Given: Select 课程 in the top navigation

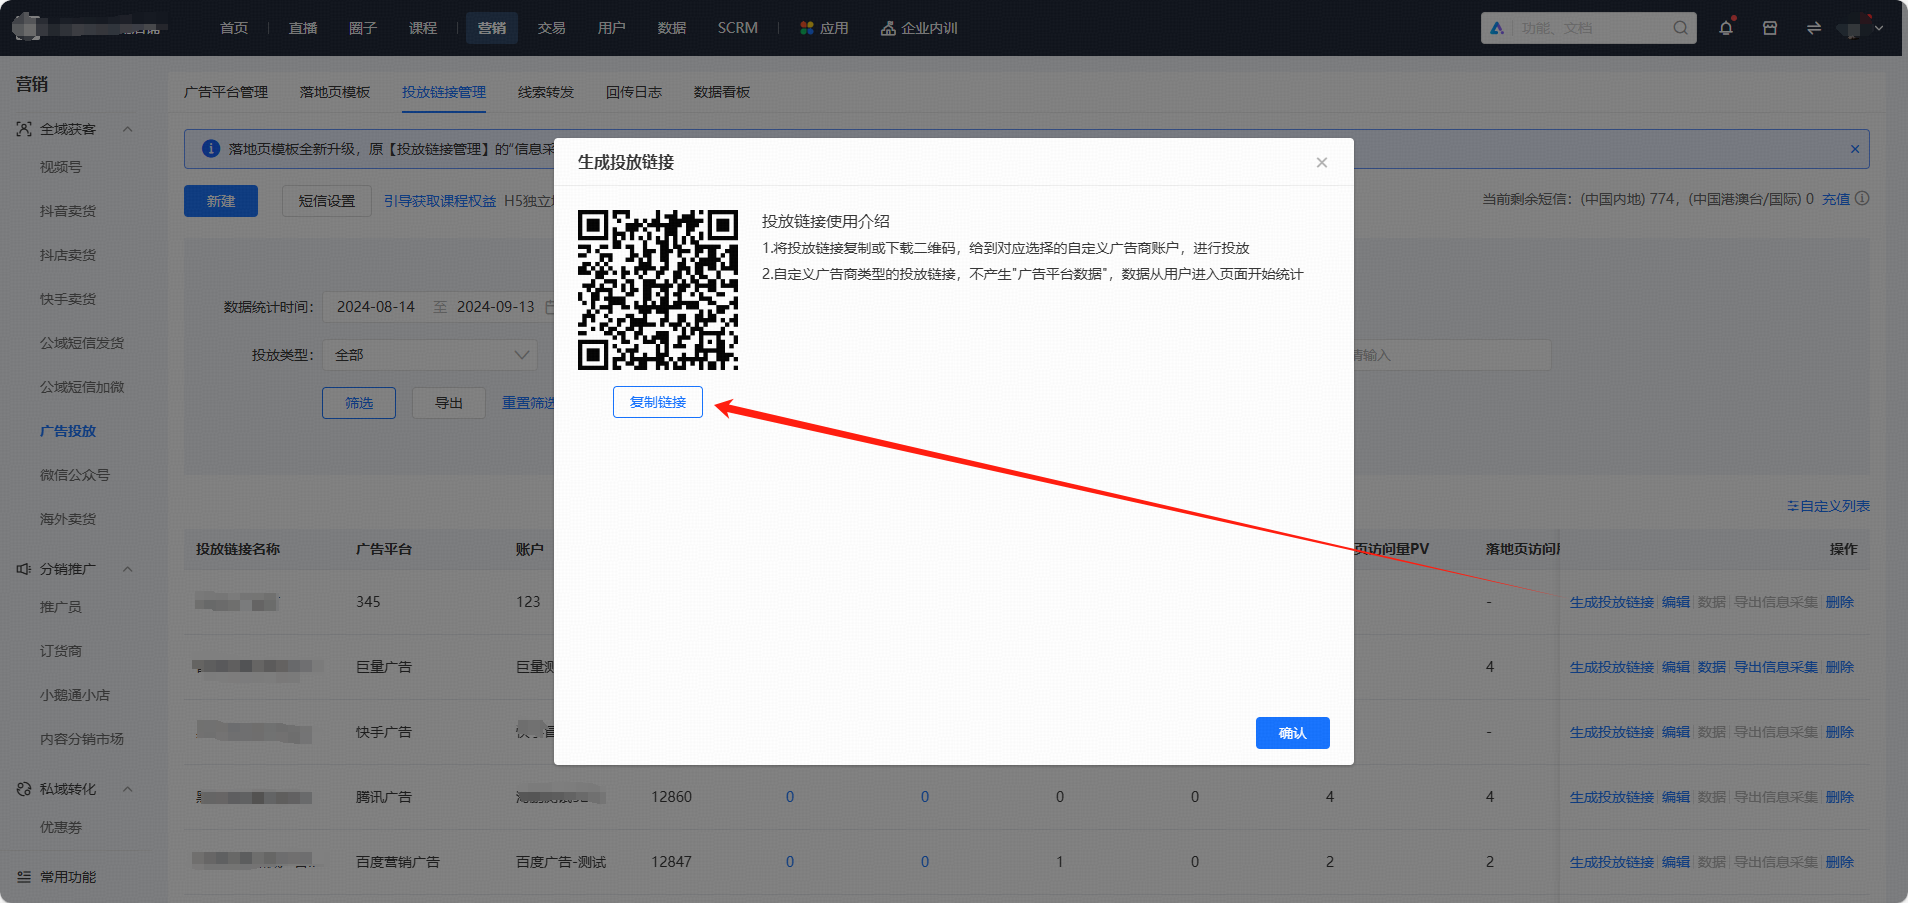Looking at the screenshot, I should point(423,28).
